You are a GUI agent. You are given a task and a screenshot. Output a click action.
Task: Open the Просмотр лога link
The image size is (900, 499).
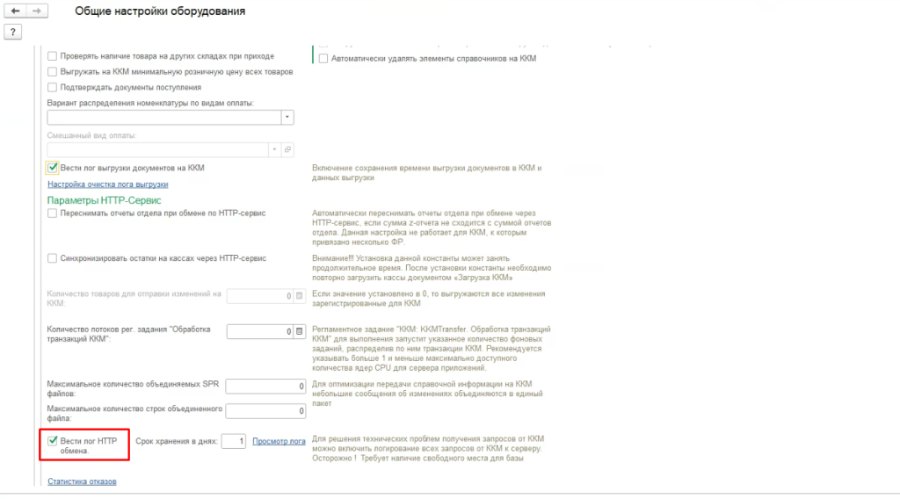click(279, 441)
